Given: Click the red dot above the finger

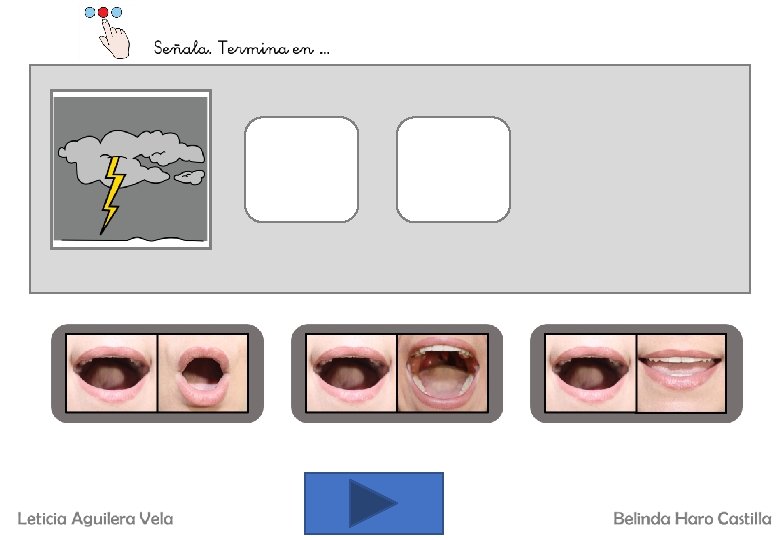Looking at the screenshot, I should 103,12.
